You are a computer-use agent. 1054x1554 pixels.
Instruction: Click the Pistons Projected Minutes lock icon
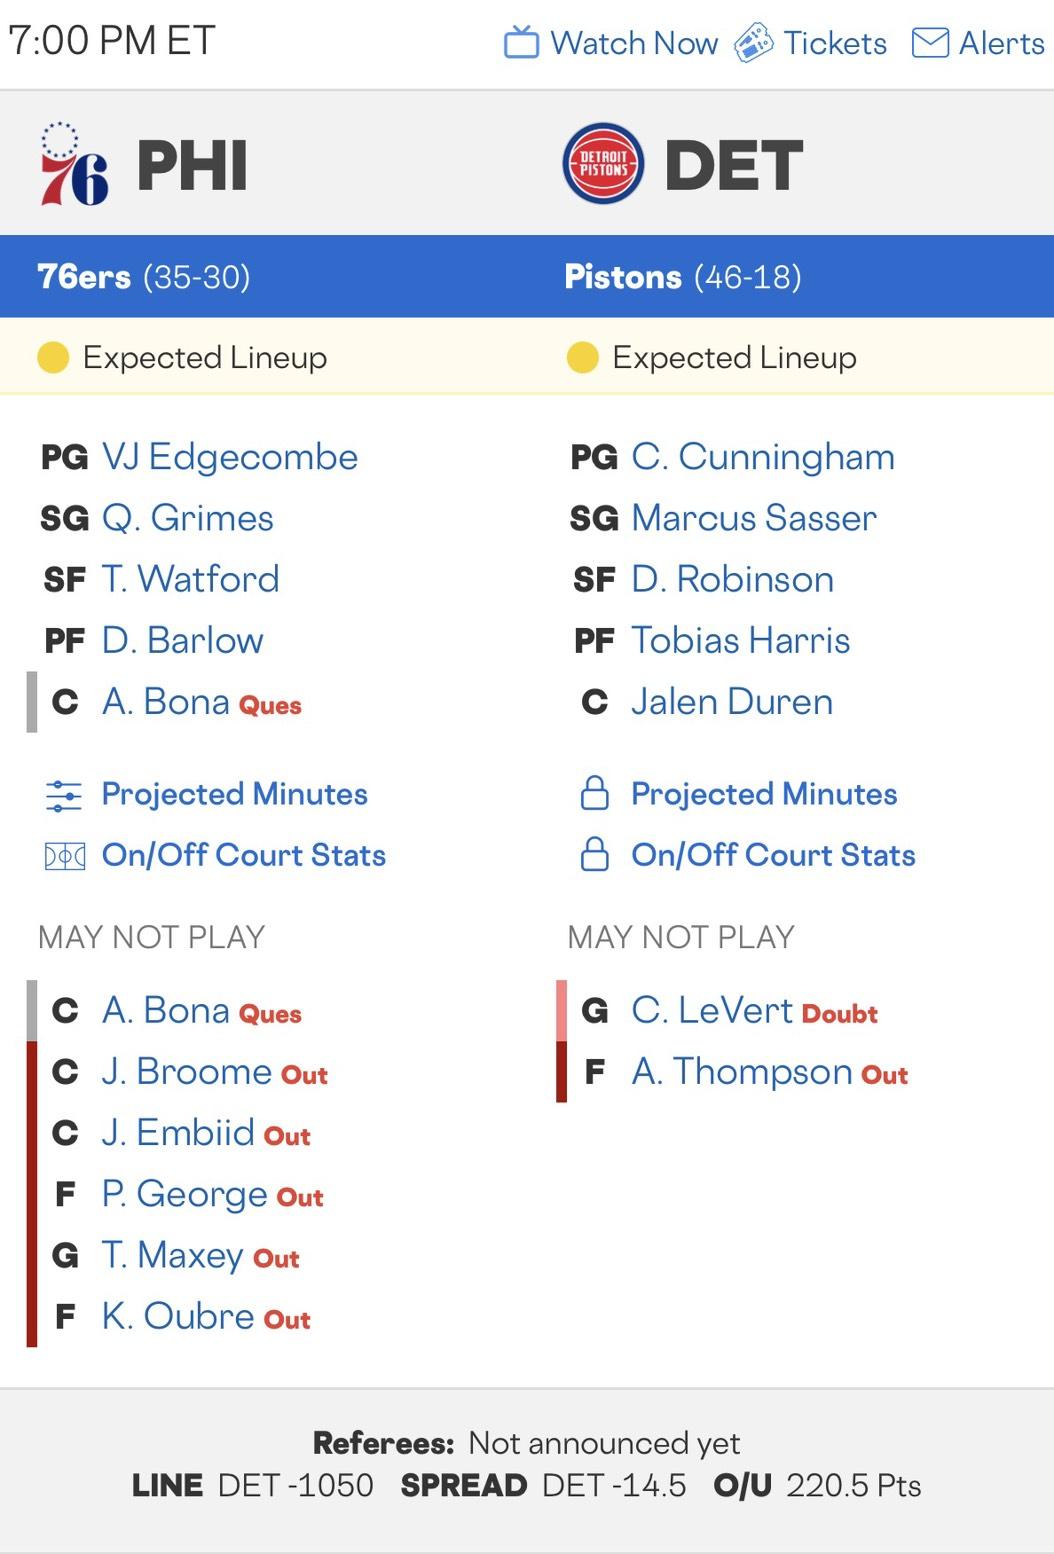pos(595,794)
